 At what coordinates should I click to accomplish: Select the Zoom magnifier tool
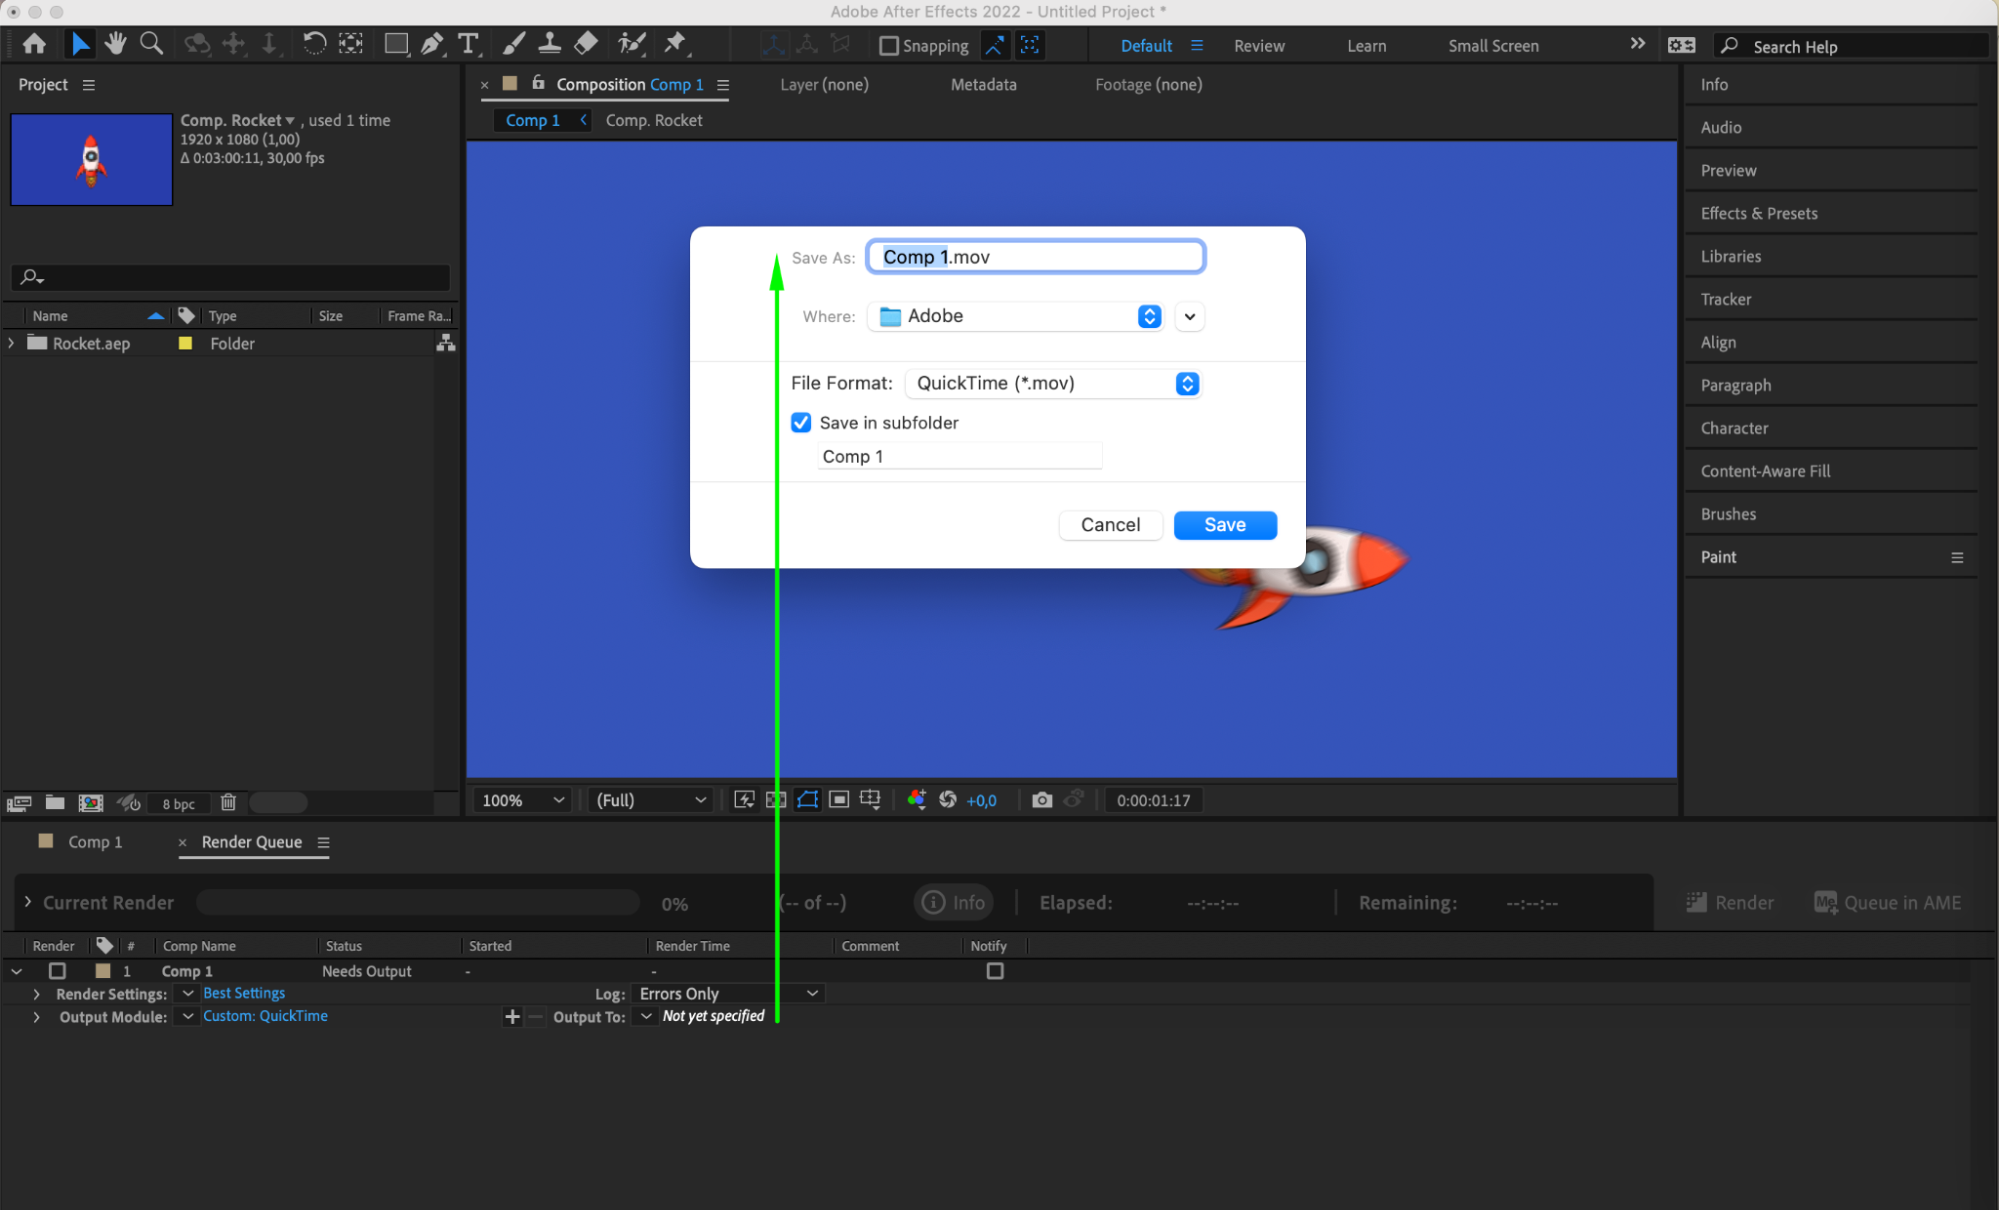tap(151, 44)
